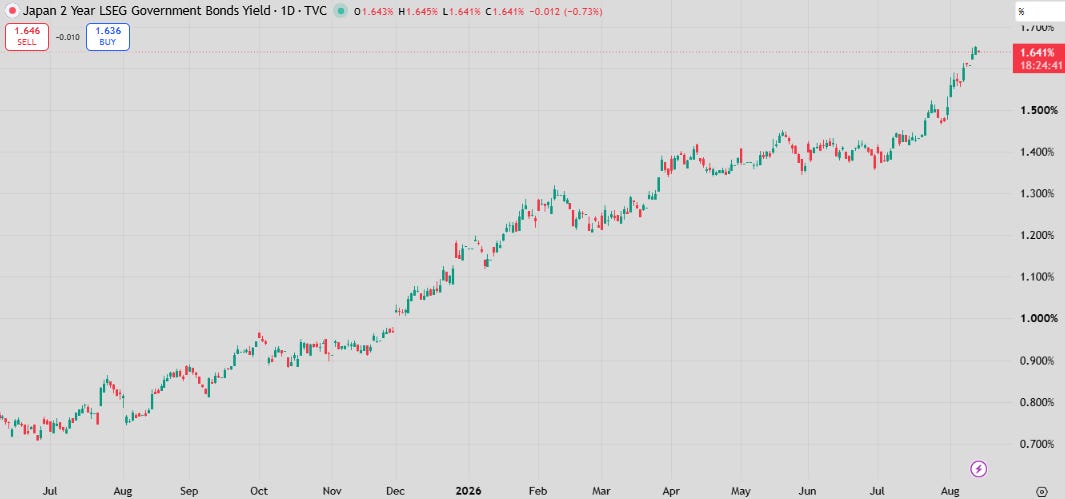This screenshot has width=1065, height=499.
Task: Click the green market status indicator
Action: tap(340, 12)
